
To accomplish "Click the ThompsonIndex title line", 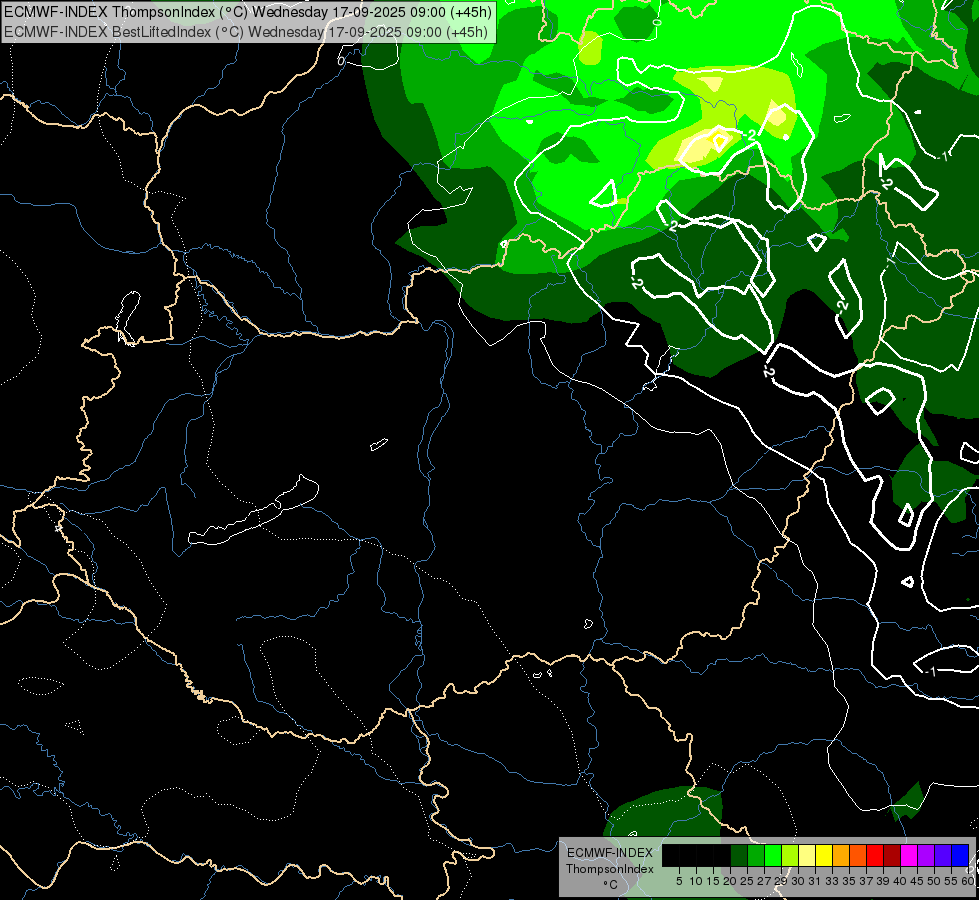I will (248, 12).
